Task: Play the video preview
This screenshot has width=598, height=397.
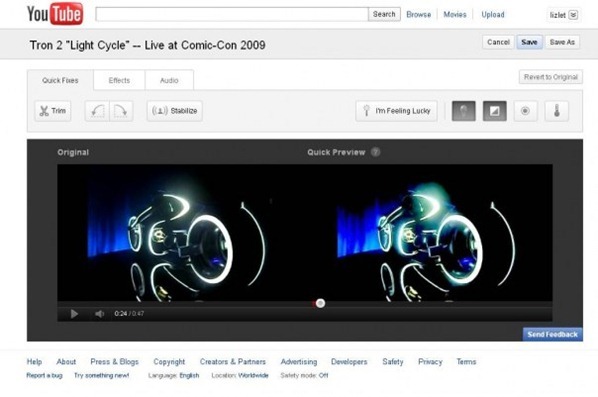Action: [x=74, y=314]
